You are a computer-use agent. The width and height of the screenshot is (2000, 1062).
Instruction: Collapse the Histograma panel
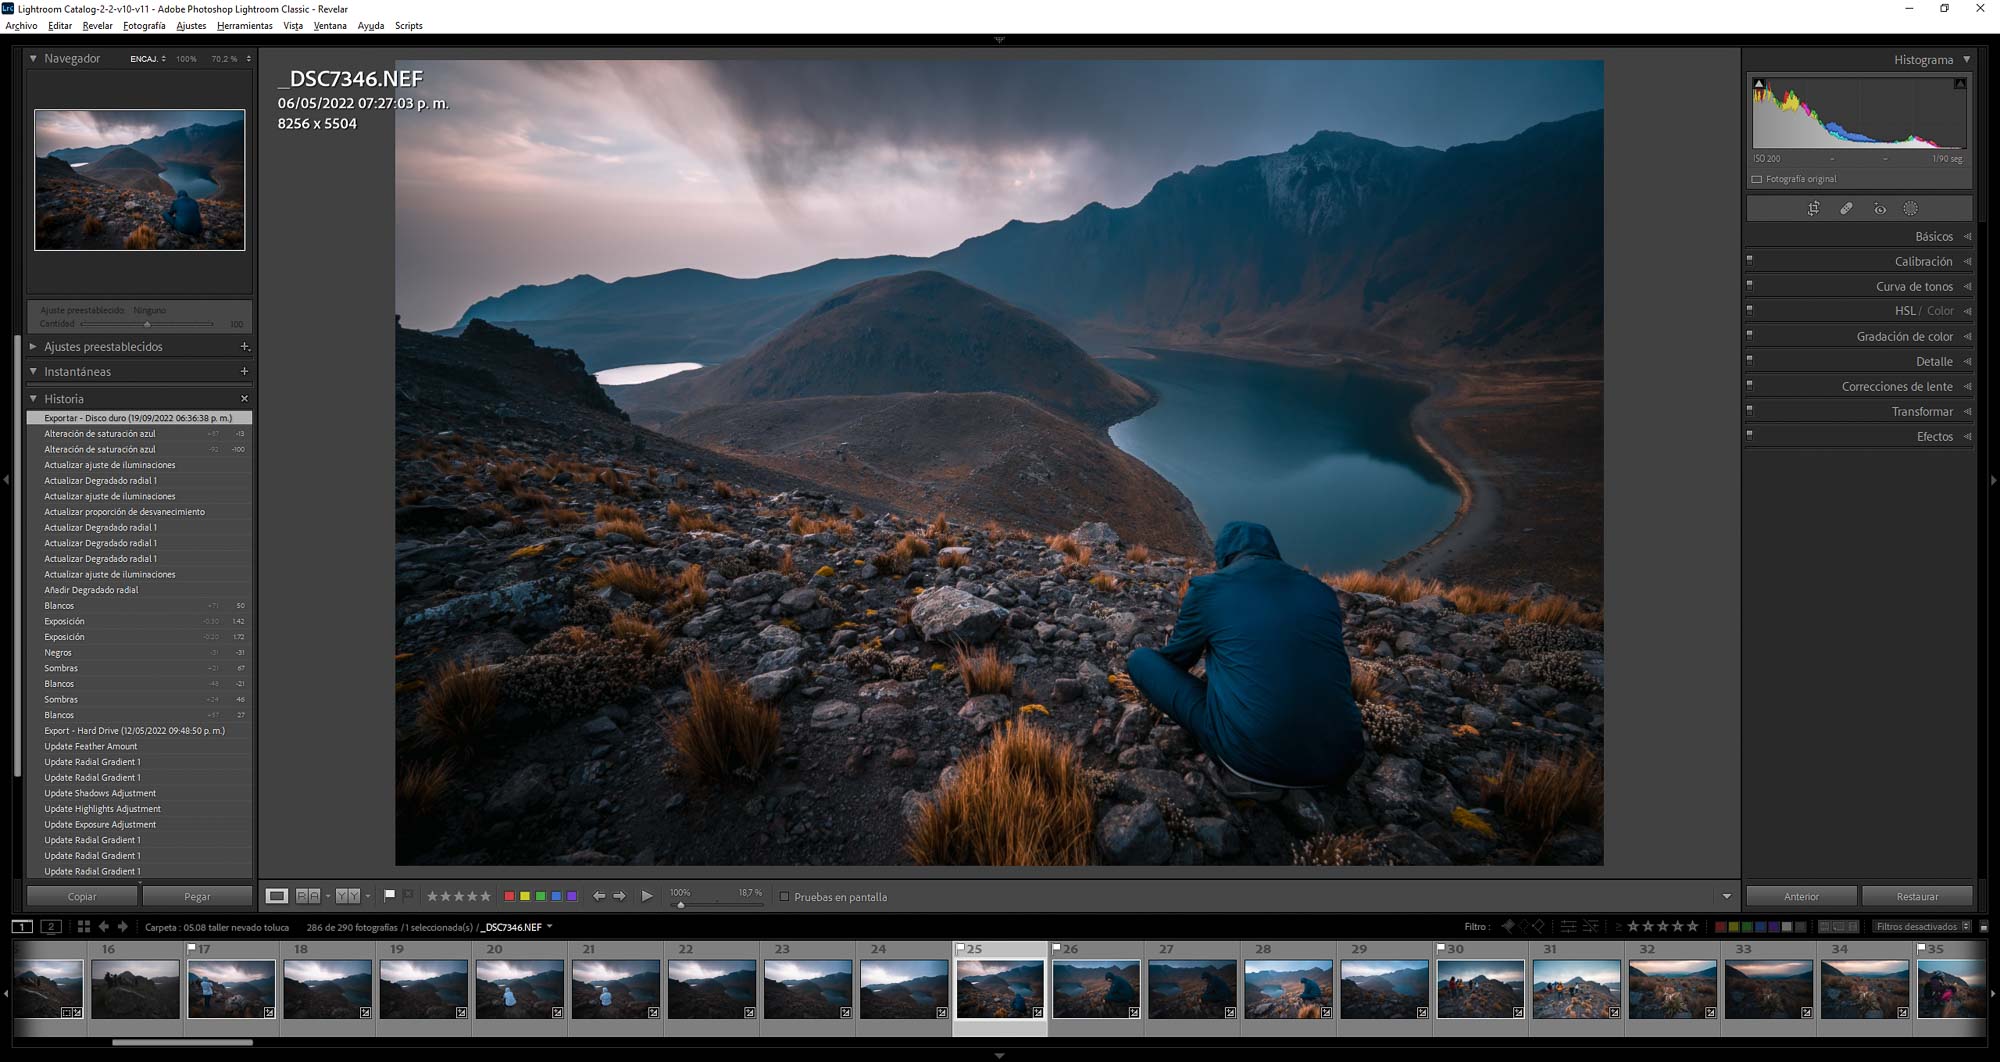pyautogui.click(x=1966, y=60)
